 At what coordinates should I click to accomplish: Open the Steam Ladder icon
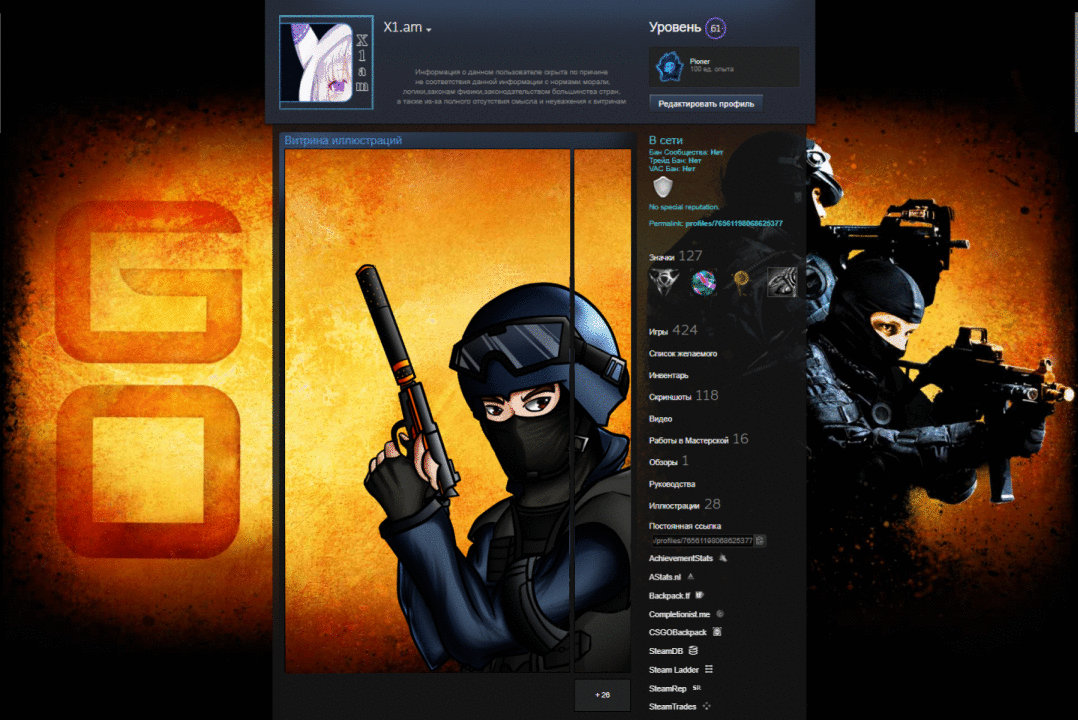[709, 670]
